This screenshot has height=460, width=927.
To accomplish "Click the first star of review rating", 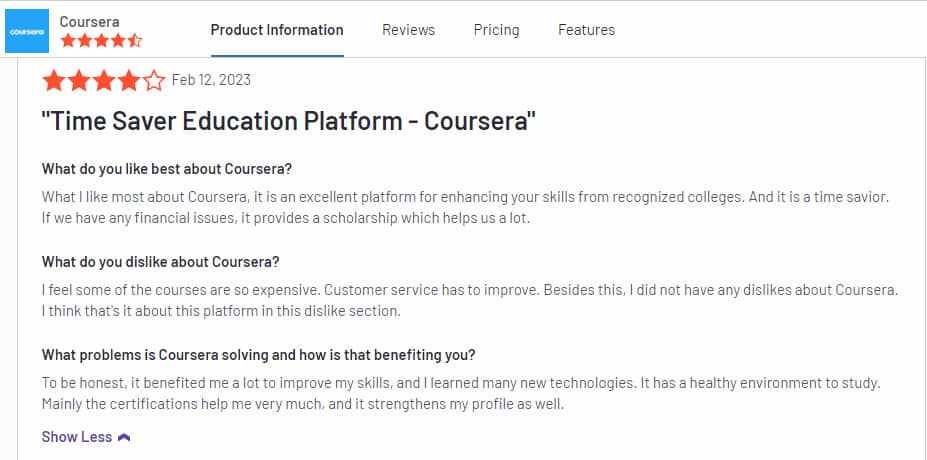I will (54, 80).
